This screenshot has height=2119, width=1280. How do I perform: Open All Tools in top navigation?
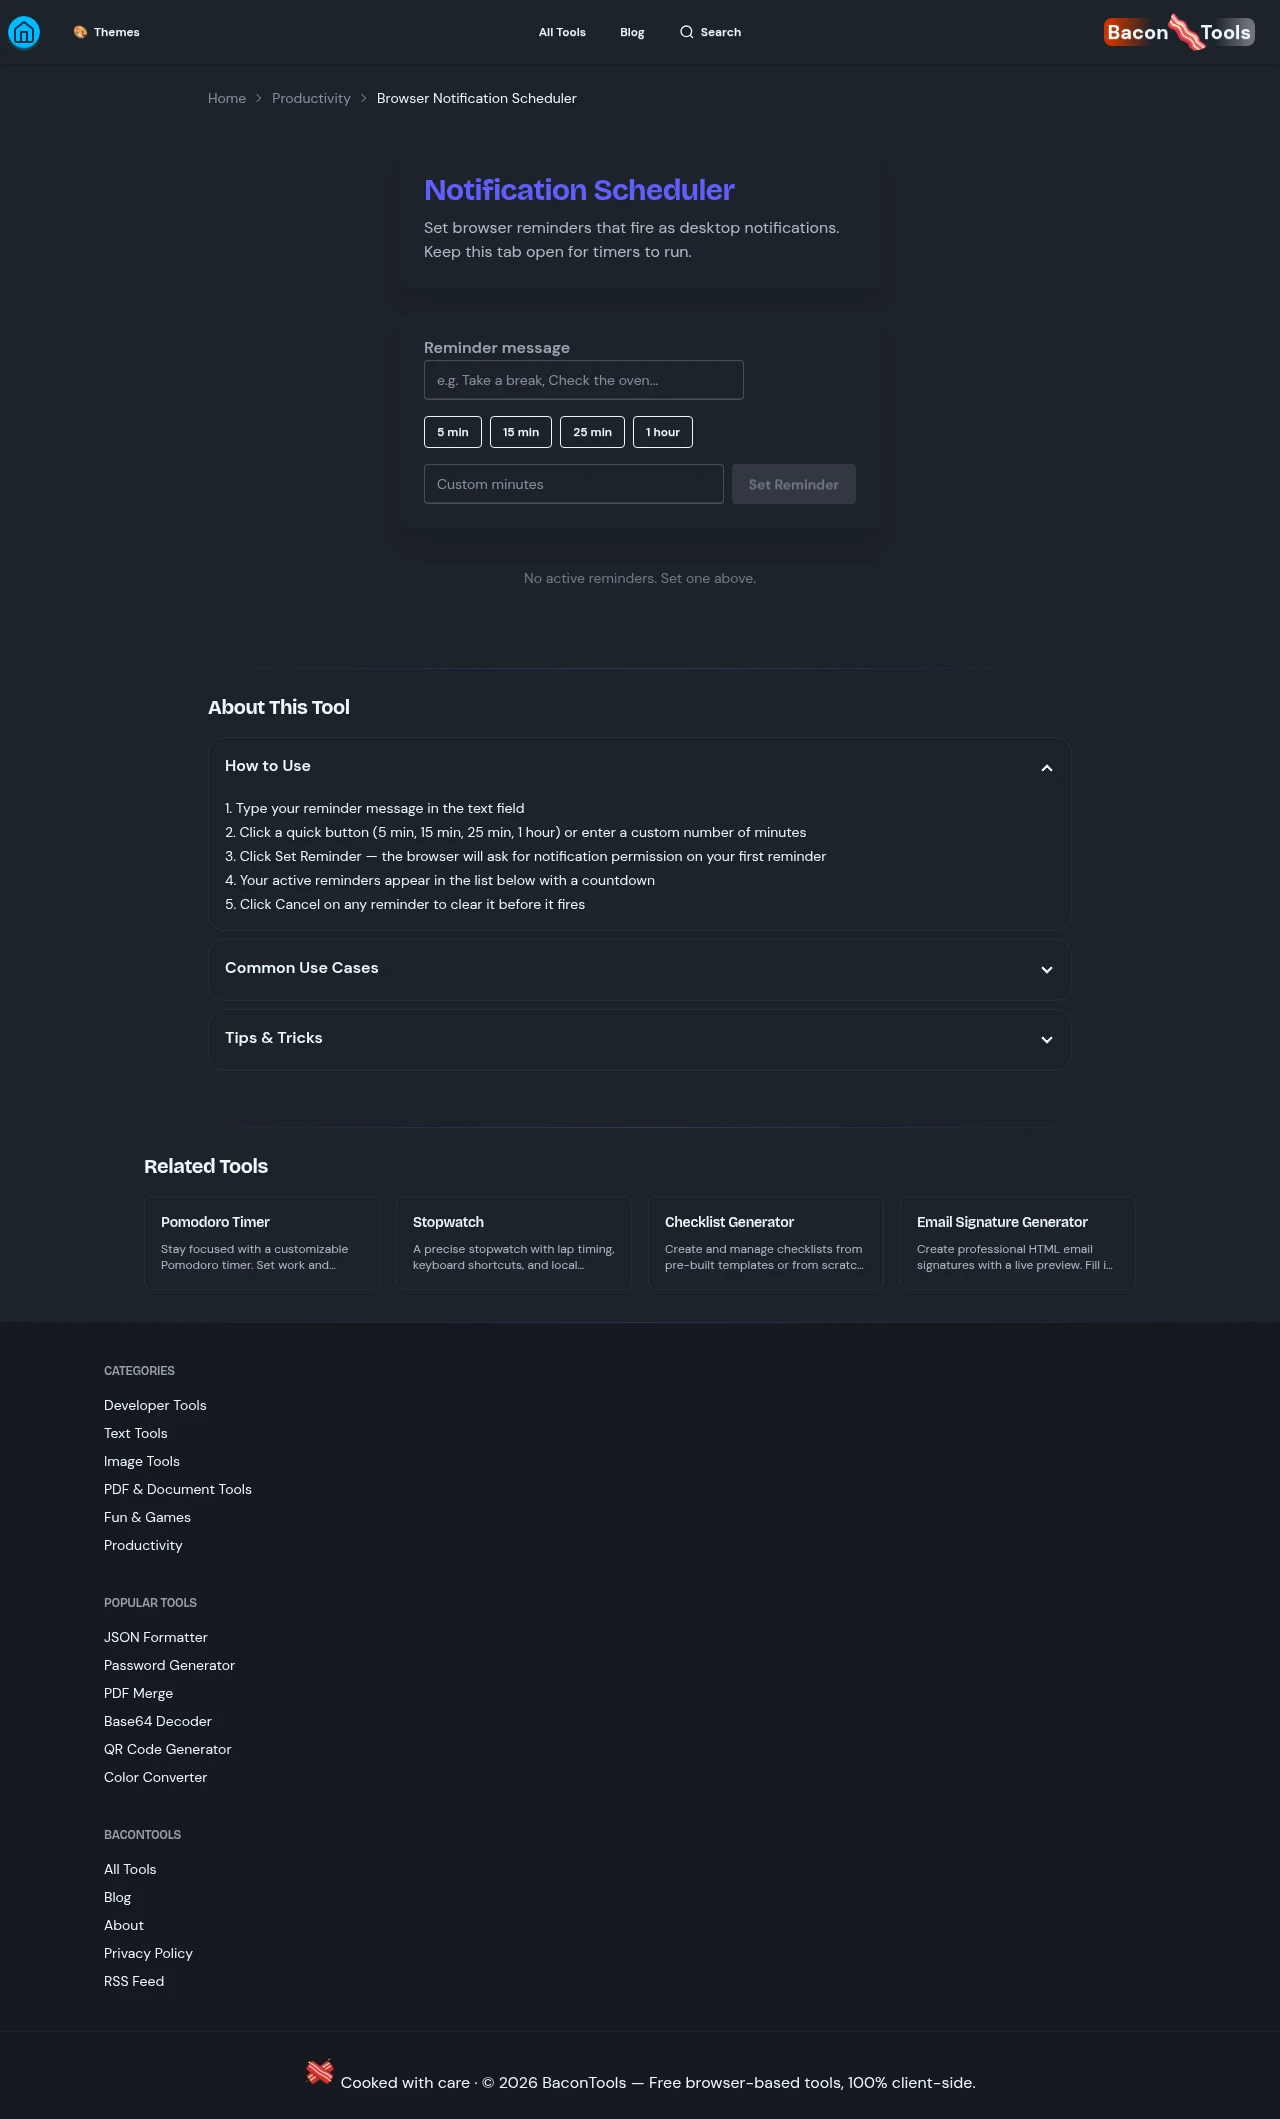point(562,32)
